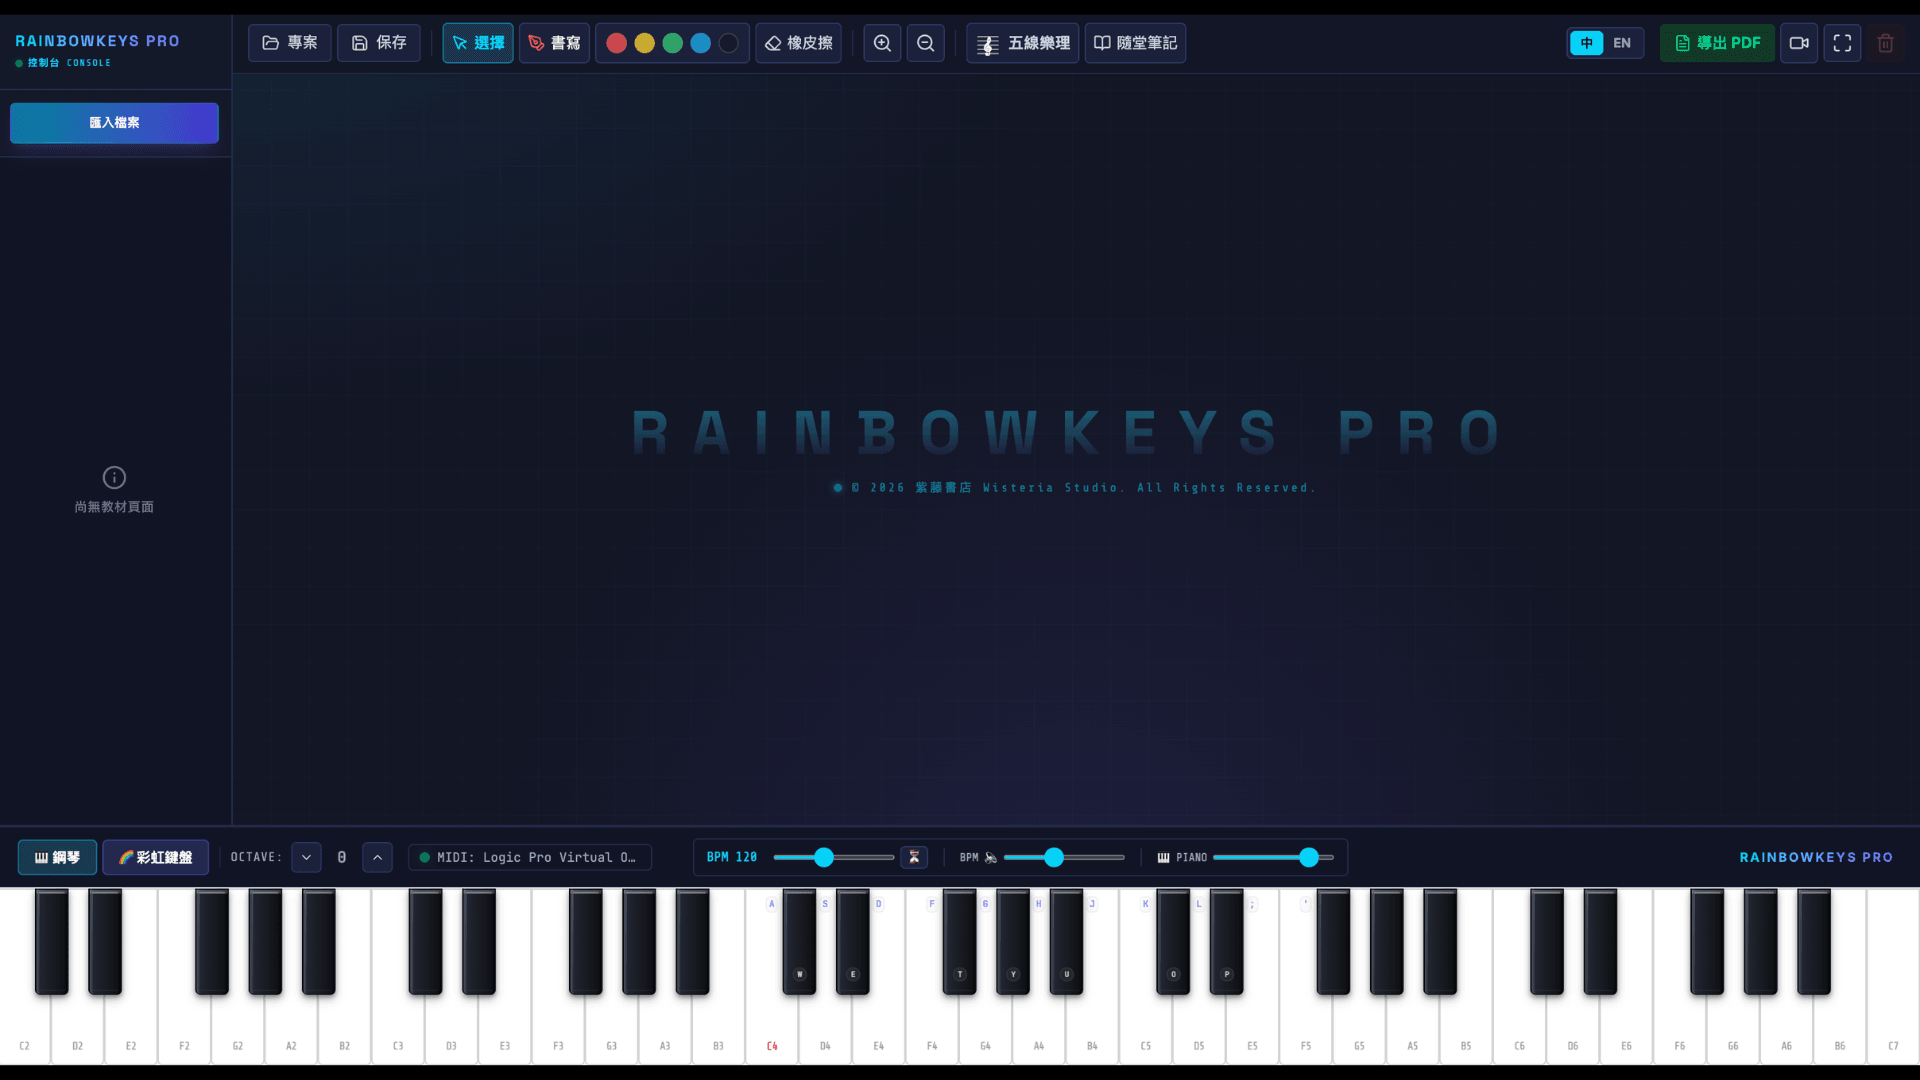
Task: Click the 匯入檔案 import file button
Action: point(114,123)
